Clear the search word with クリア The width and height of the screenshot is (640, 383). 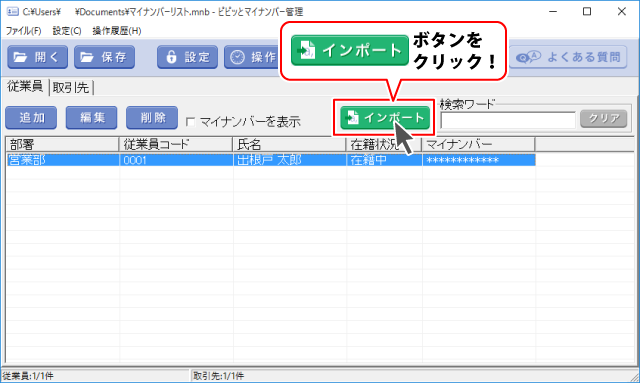(604, 118)
